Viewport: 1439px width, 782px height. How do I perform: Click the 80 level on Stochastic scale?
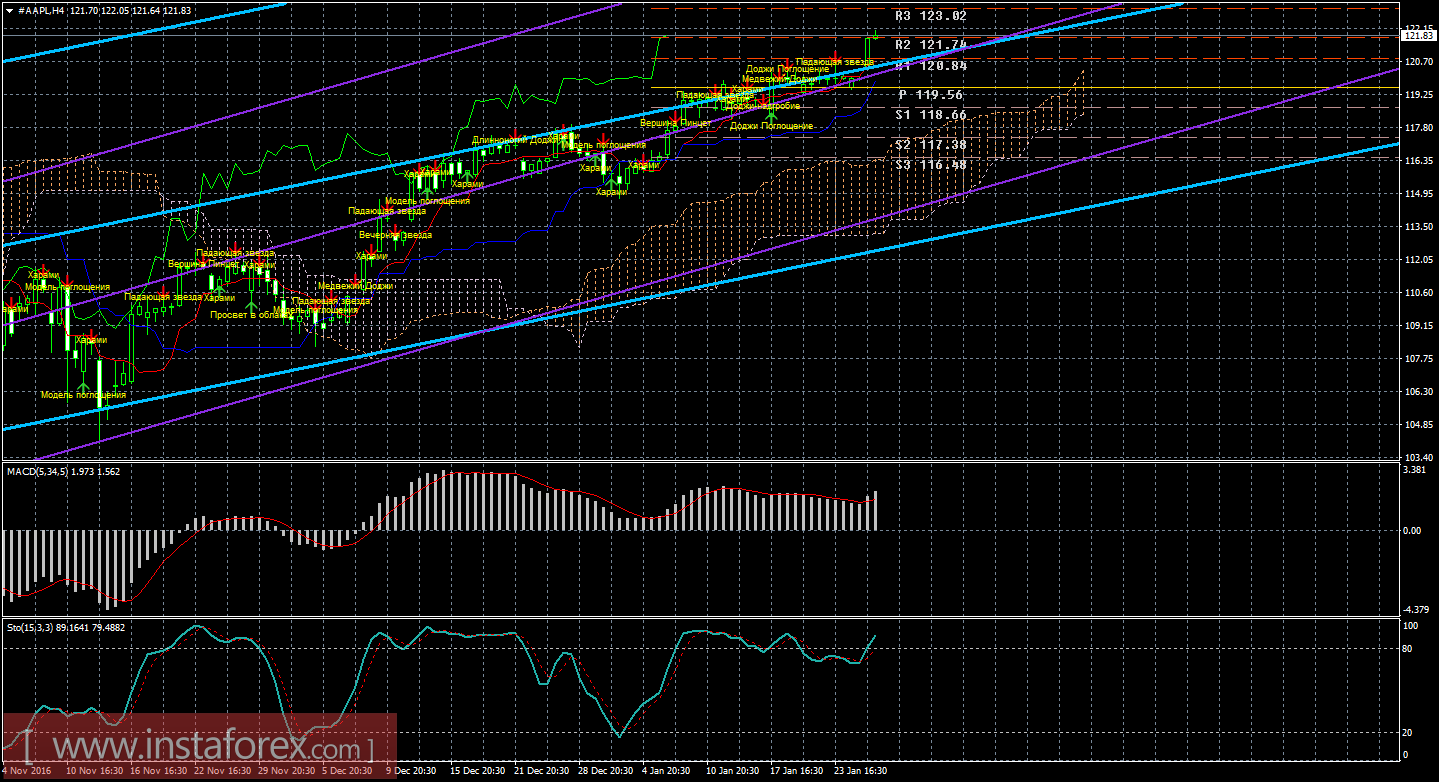coord(1408,649)
